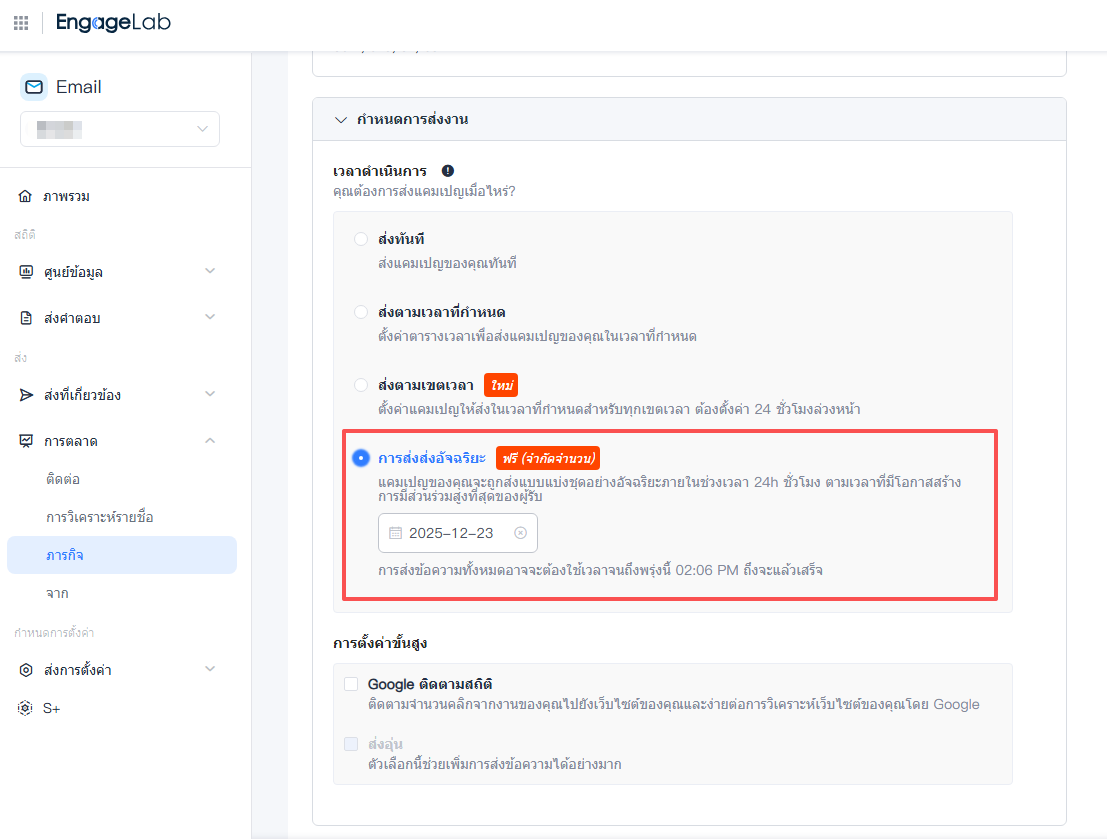Go to การวิเคราะห์รายชื่อ page
Screen dimensions: 1107x839
tap(99, 517)
